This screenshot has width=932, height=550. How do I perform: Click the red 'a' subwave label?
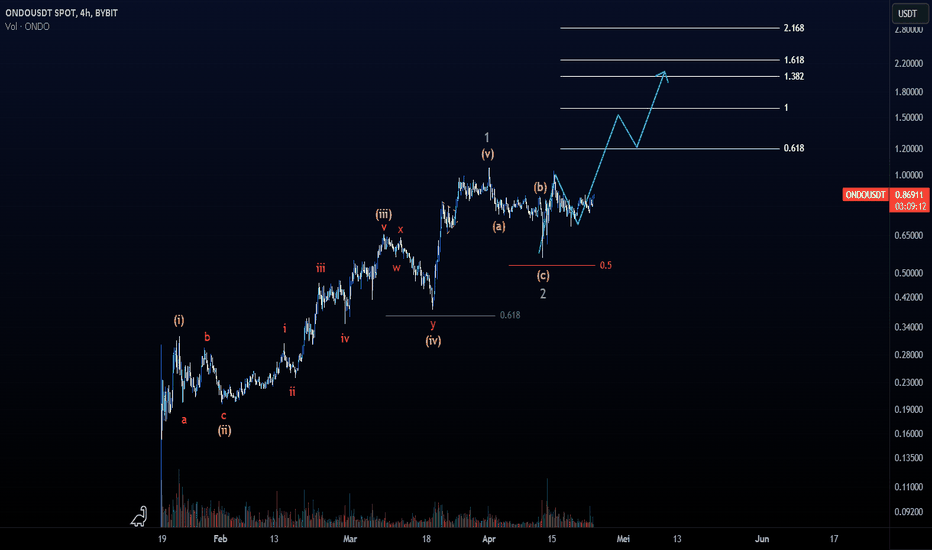(x=184, y=420)
